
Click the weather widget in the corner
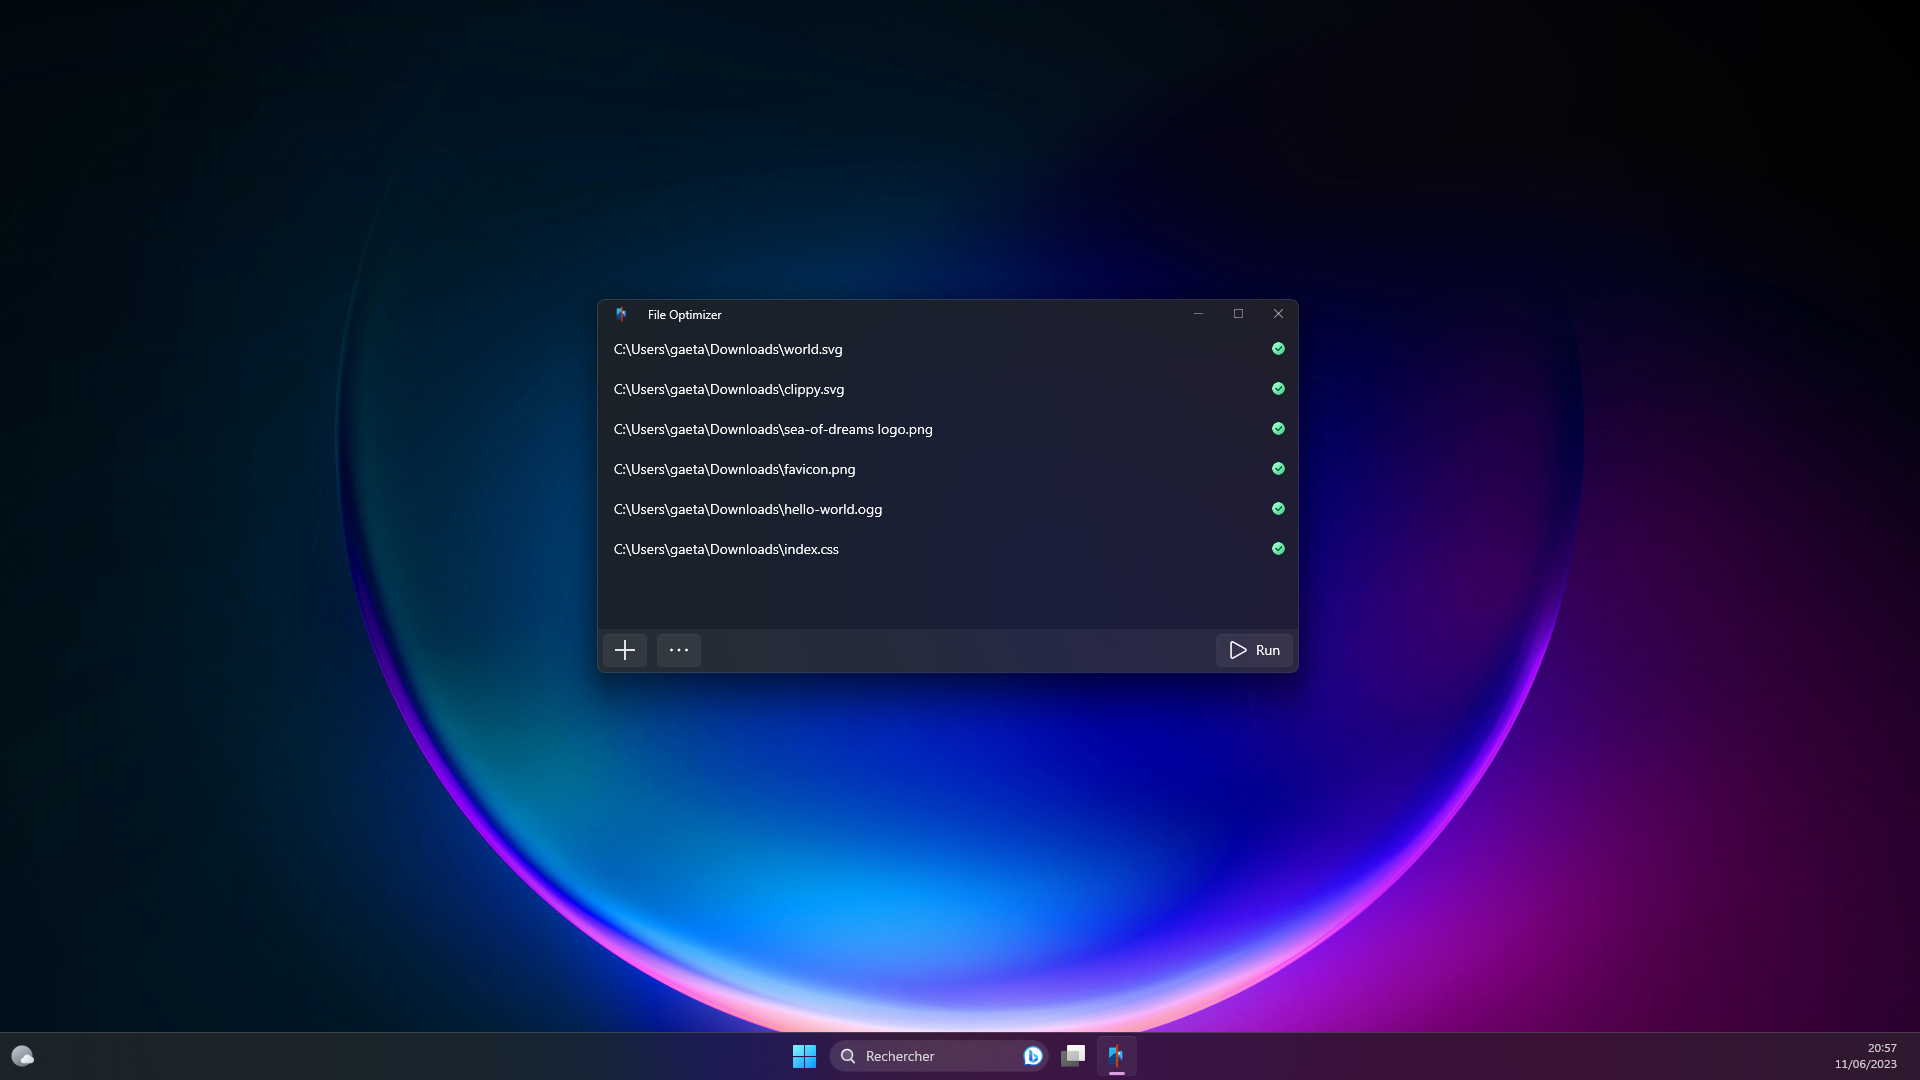pos(21,1055)
